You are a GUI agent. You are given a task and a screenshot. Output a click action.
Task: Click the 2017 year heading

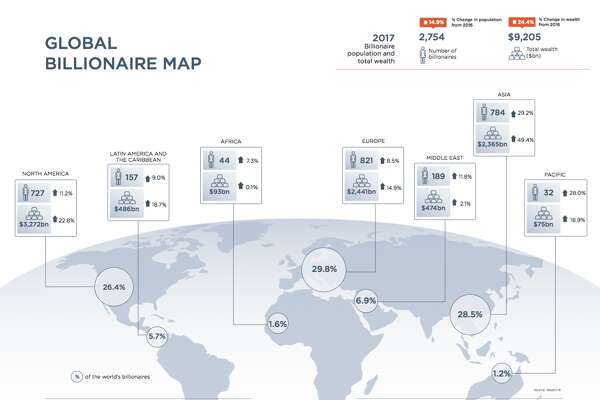tap(383, 38)
